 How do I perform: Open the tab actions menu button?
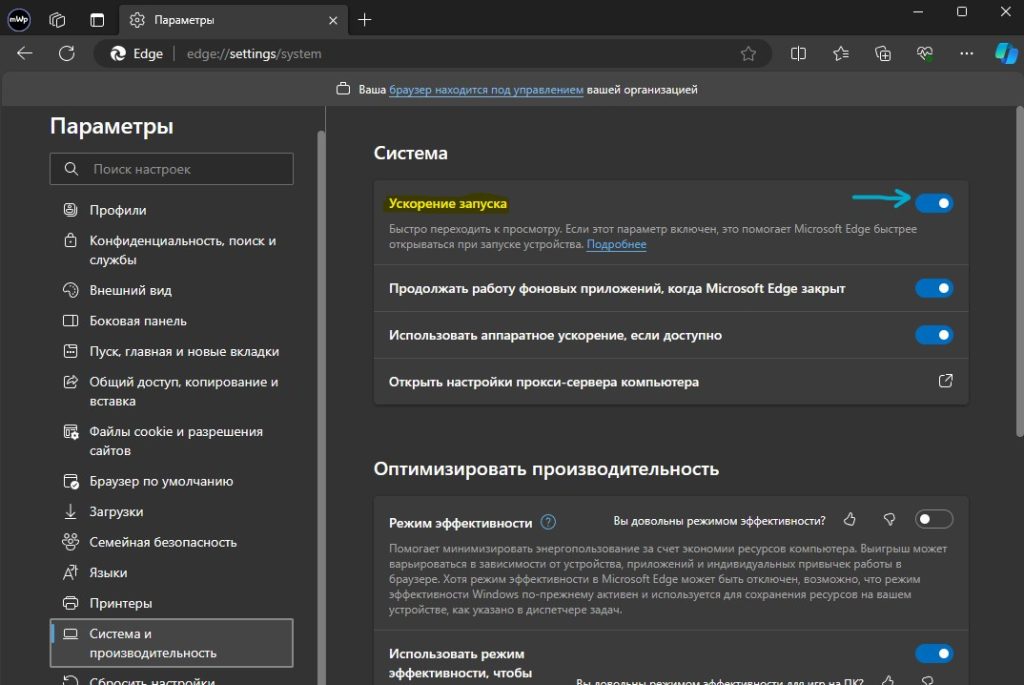tap(97, 20)
